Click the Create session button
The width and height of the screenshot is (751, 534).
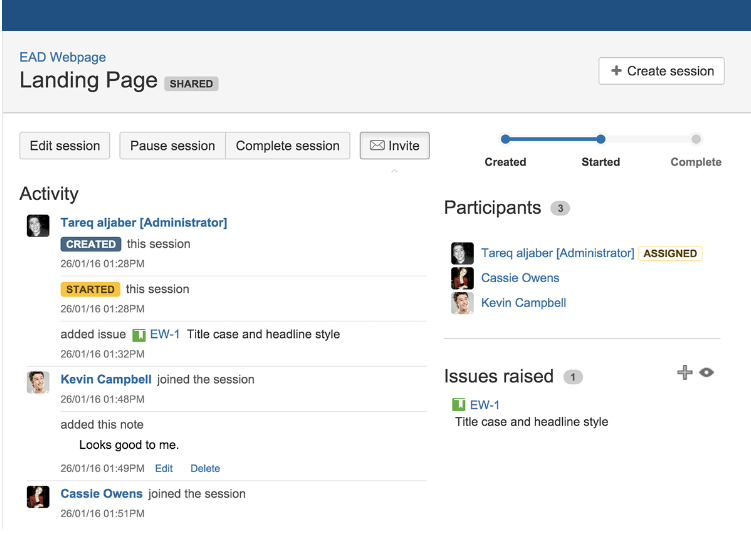[x=661, y=71]
